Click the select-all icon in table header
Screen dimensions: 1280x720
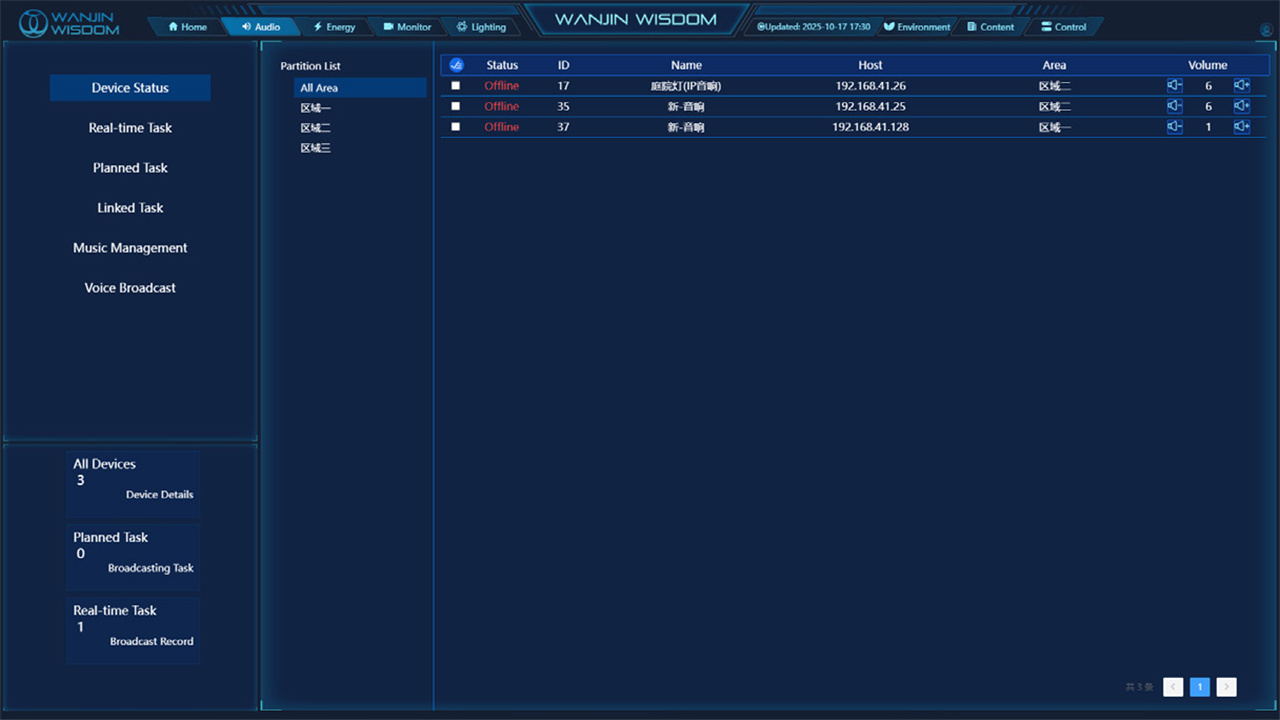(456, 65)
